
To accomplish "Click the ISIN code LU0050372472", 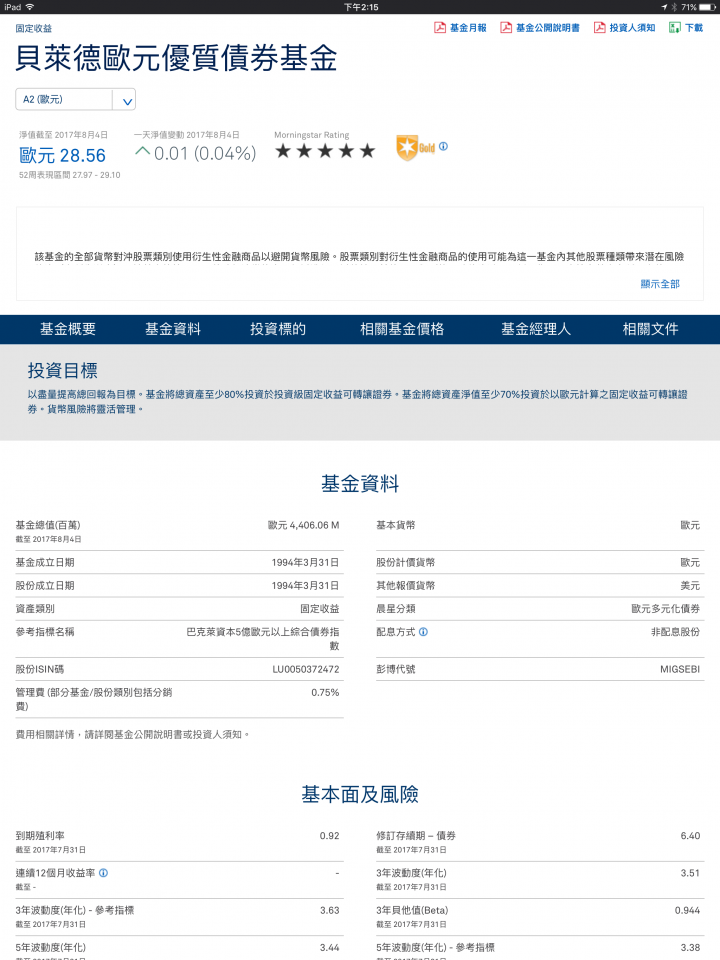I will coord(306,669).
